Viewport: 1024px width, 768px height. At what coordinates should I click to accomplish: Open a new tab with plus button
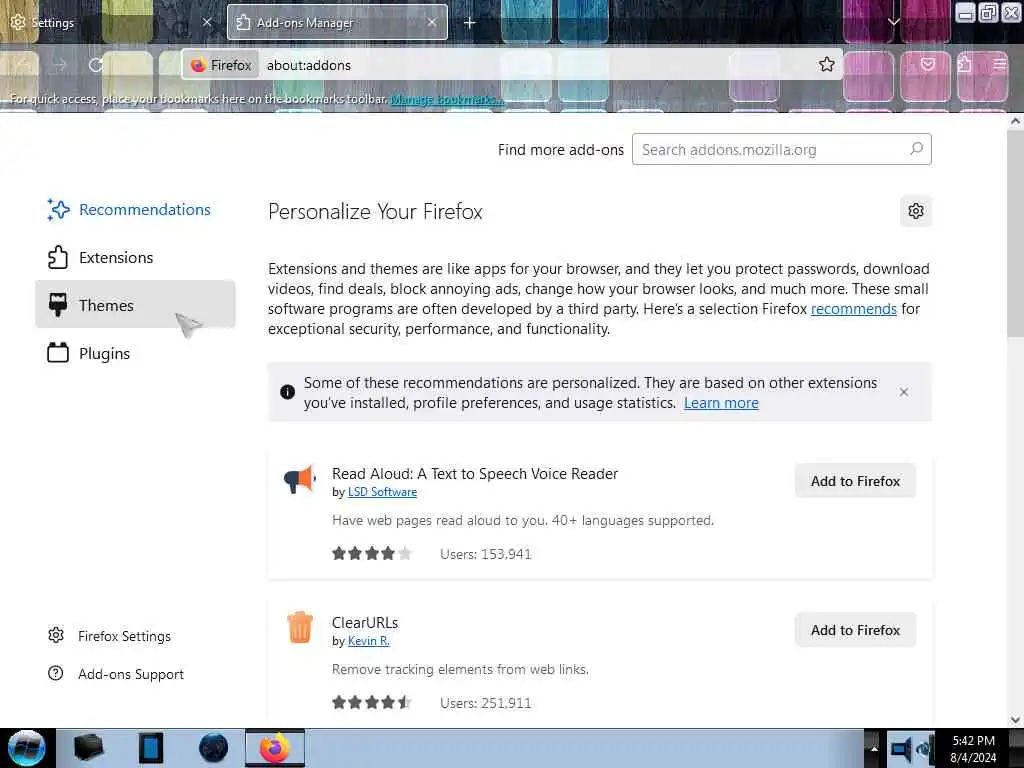(470, 23)
